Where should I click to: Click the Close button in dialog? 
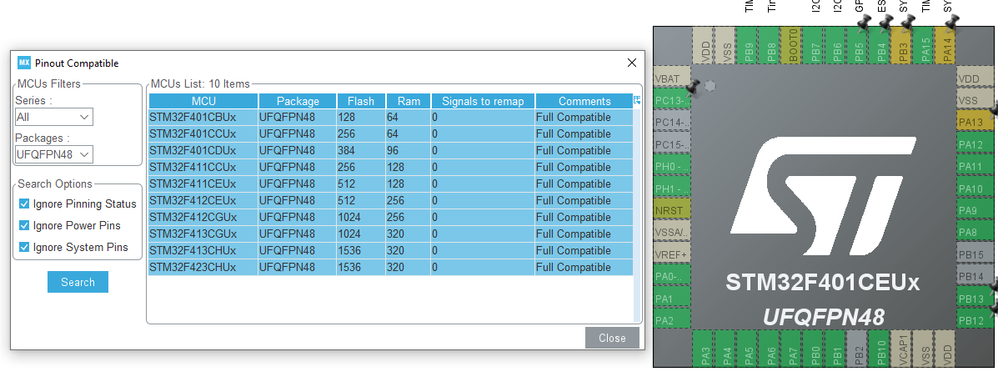click(612, 338)
